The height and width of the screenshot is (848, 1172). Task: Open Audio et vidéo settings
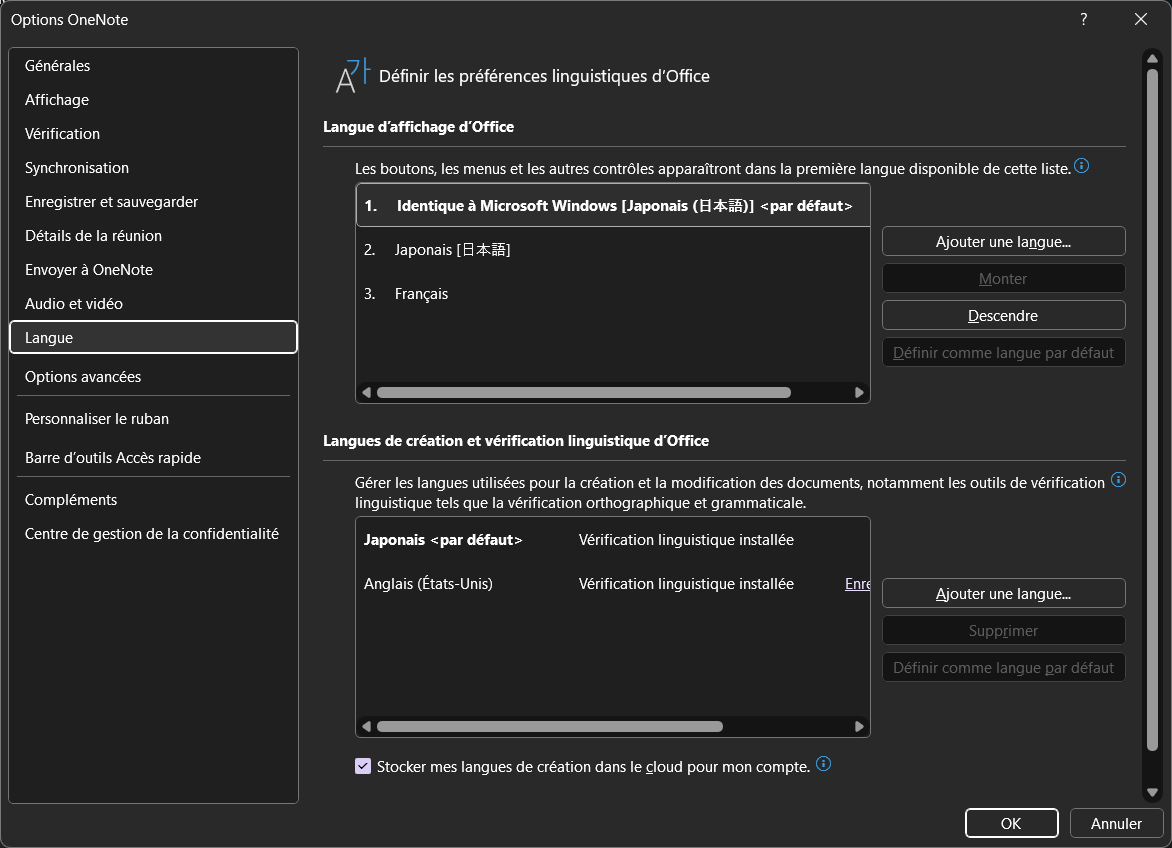pyautogui.click(x=153, y=303)
